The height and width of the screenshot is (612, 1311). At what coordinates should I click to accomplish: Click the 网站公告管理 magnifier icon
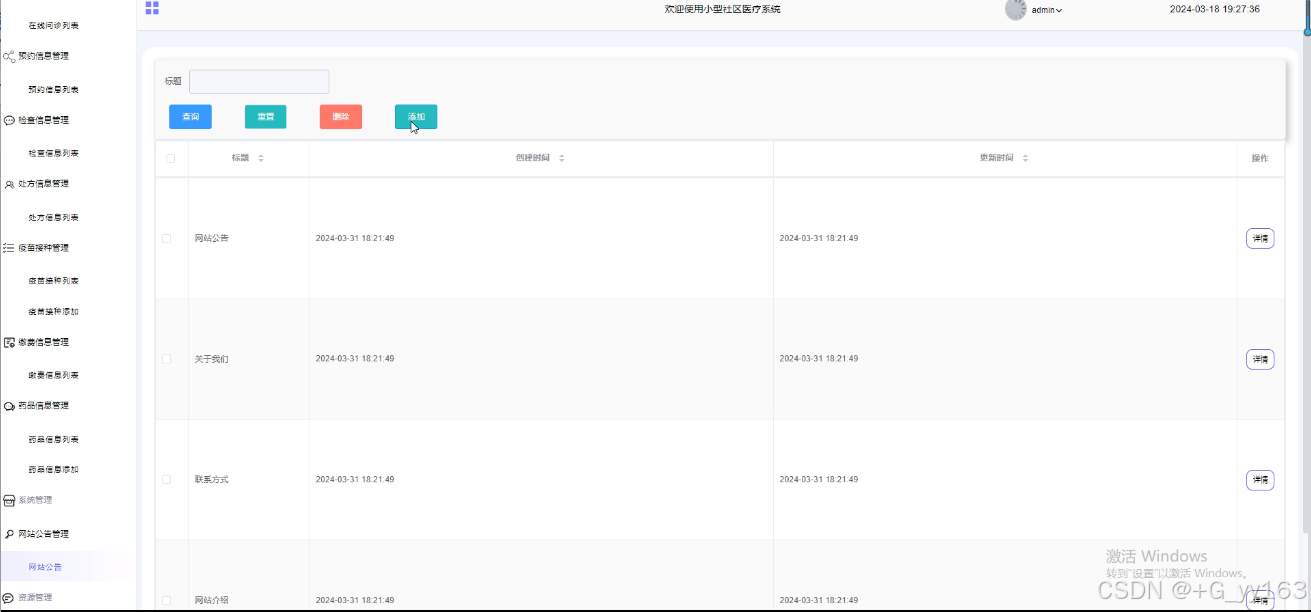pyautogui.click(x=9, y=535)
